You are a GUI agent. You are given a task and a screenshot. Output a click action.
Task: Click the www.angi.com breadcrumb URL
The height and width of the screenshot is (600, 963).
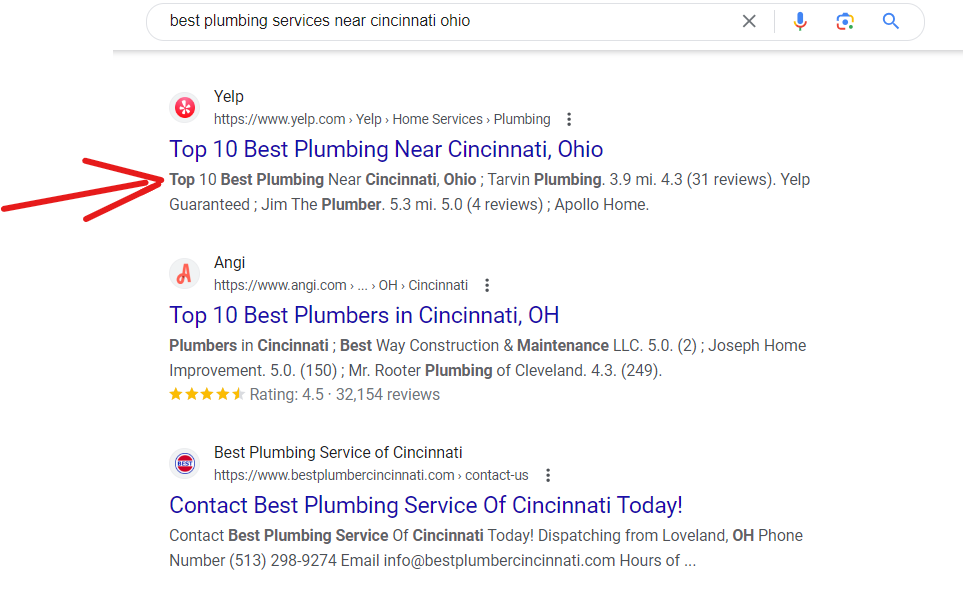point(275,284)
